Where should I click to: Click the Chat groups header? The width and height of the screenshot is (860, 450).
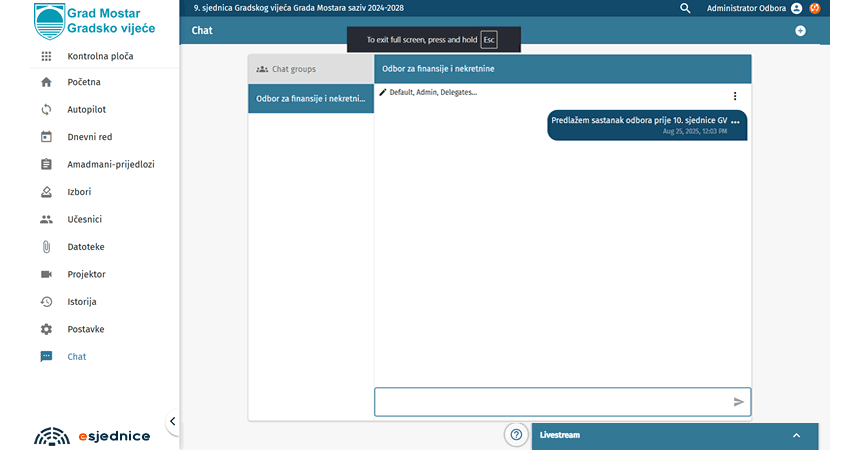(x=311, y=69)
